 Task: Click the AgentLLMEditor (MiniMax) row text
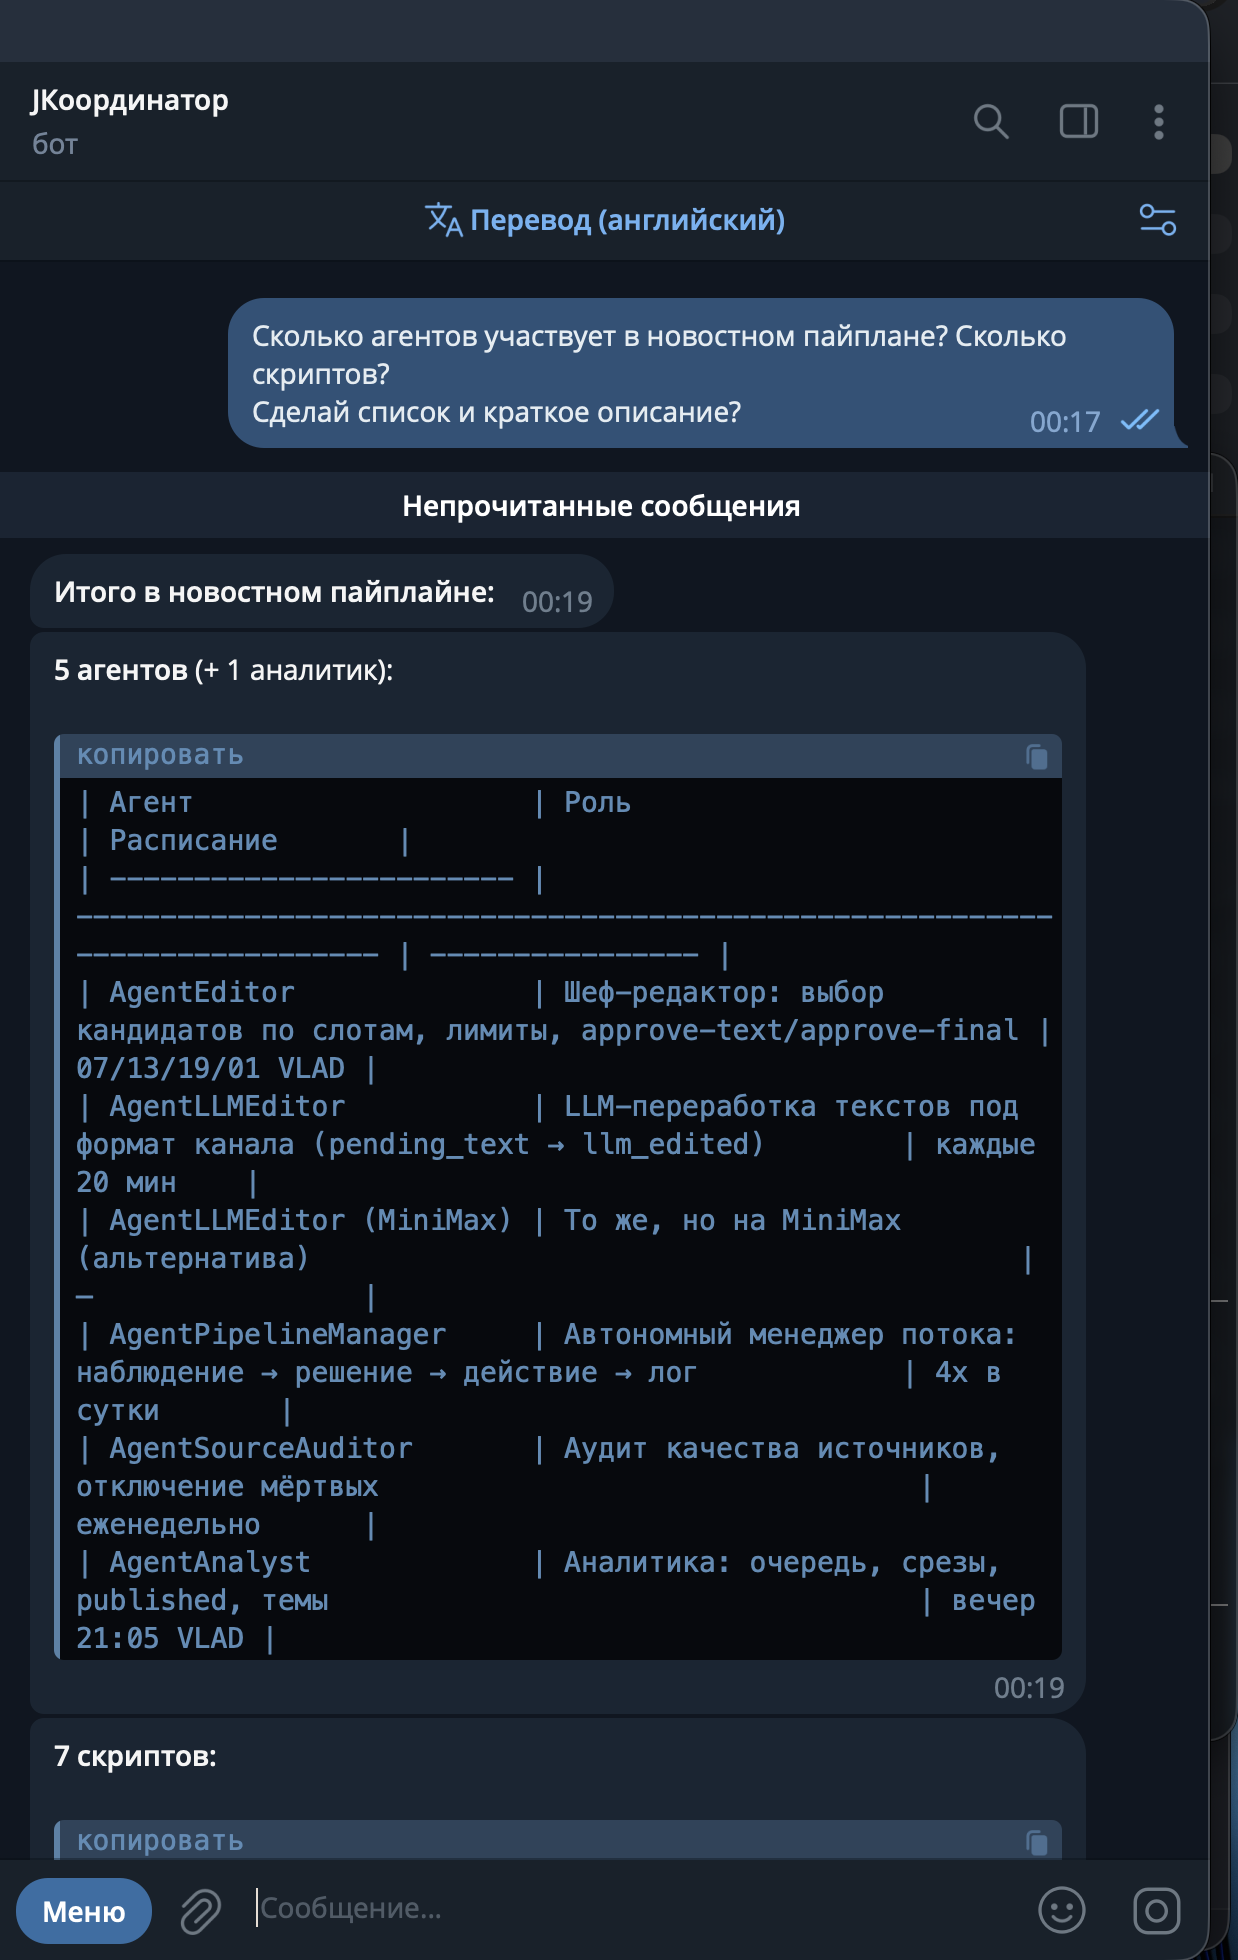310,1221
